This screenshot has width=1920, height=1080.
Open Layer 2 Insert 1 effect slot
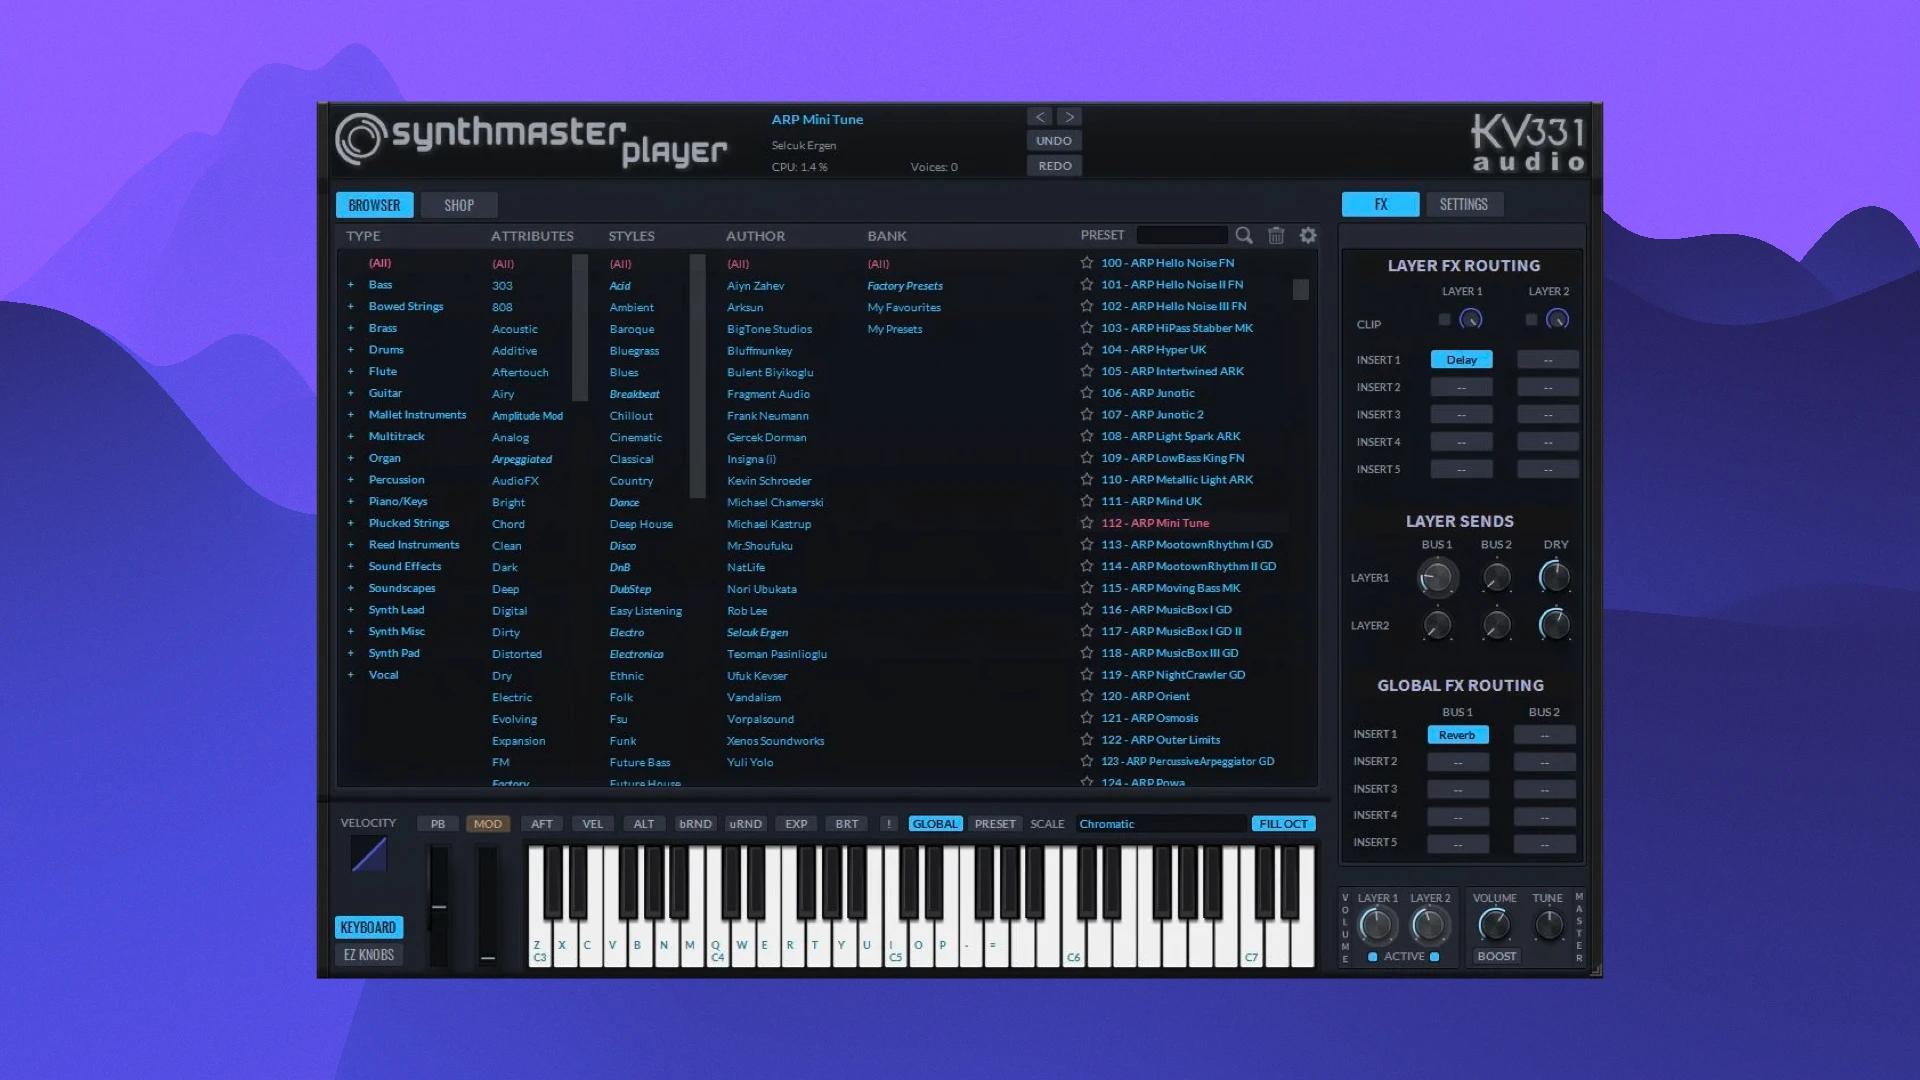pyautogui.click(x=1548, y=360)
